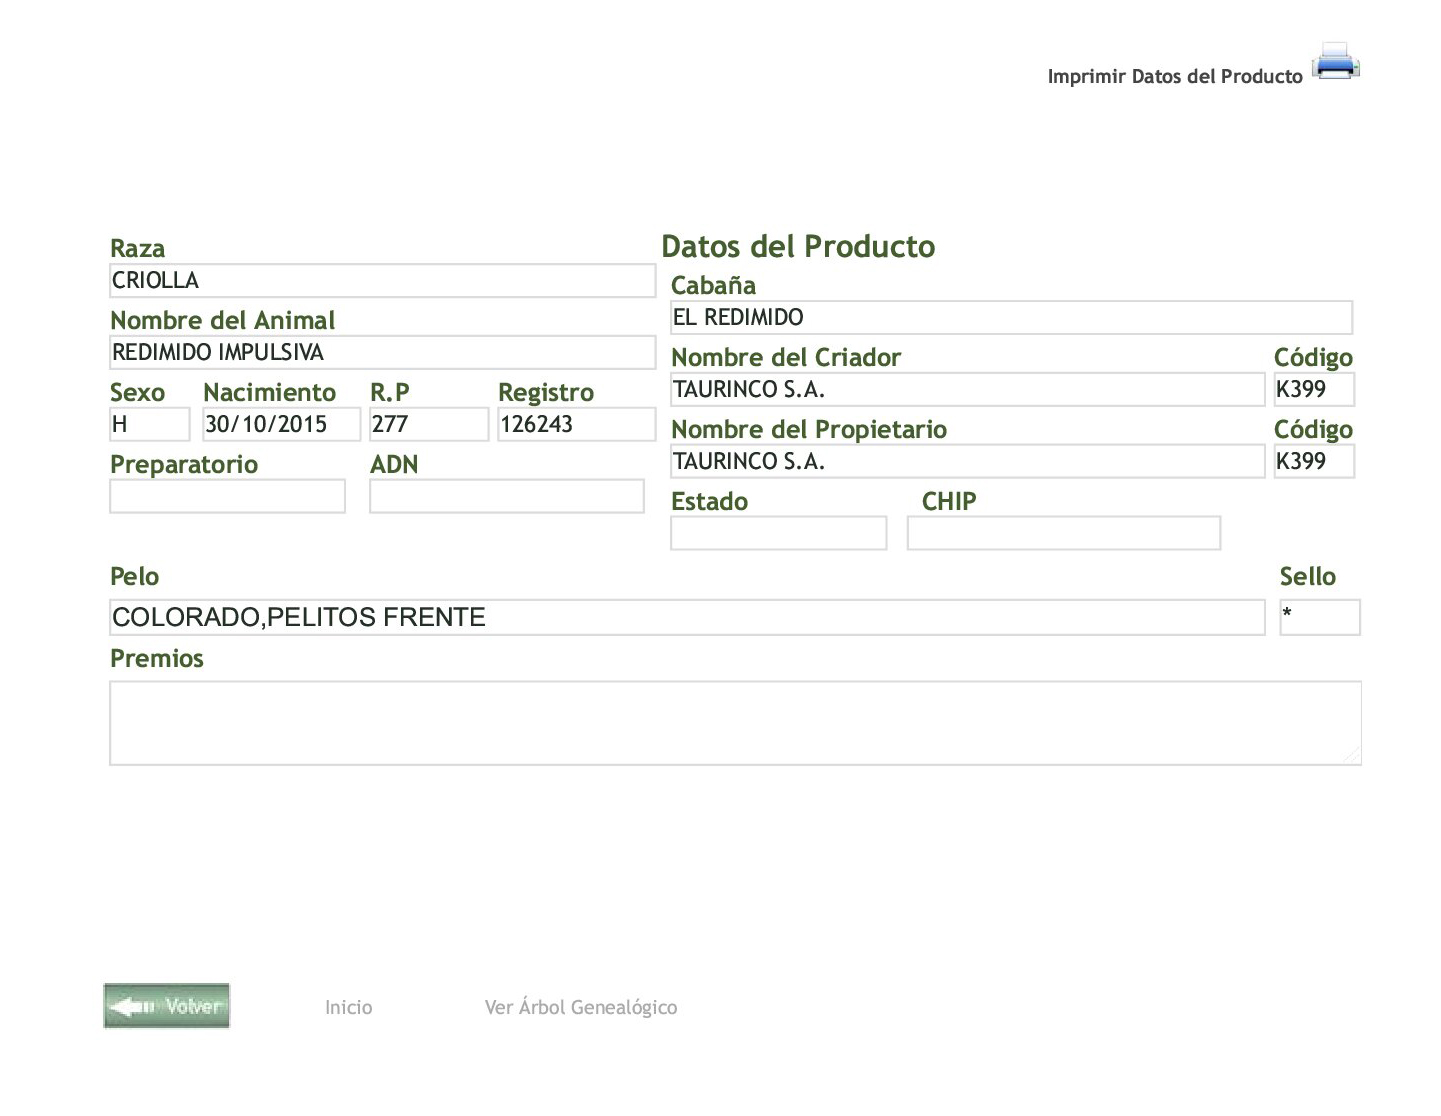Image resolution: width=1441 pixels, height=1116 pixels.
Task: Select the Pelo field text
Action: click(686, 618)
